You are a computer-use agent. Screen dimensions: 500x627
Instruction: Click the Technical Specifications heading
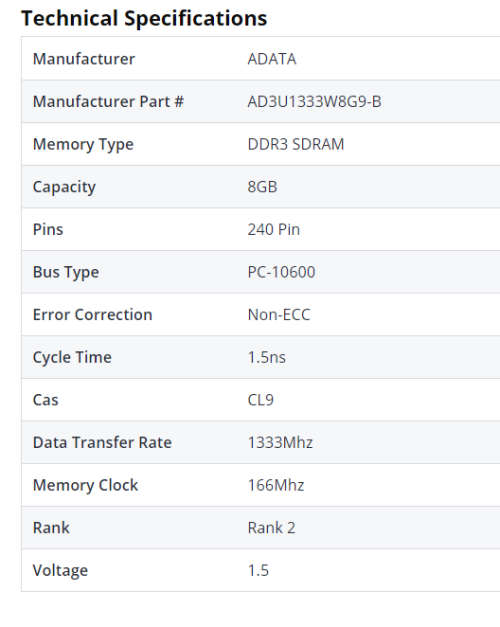(144, 18)
